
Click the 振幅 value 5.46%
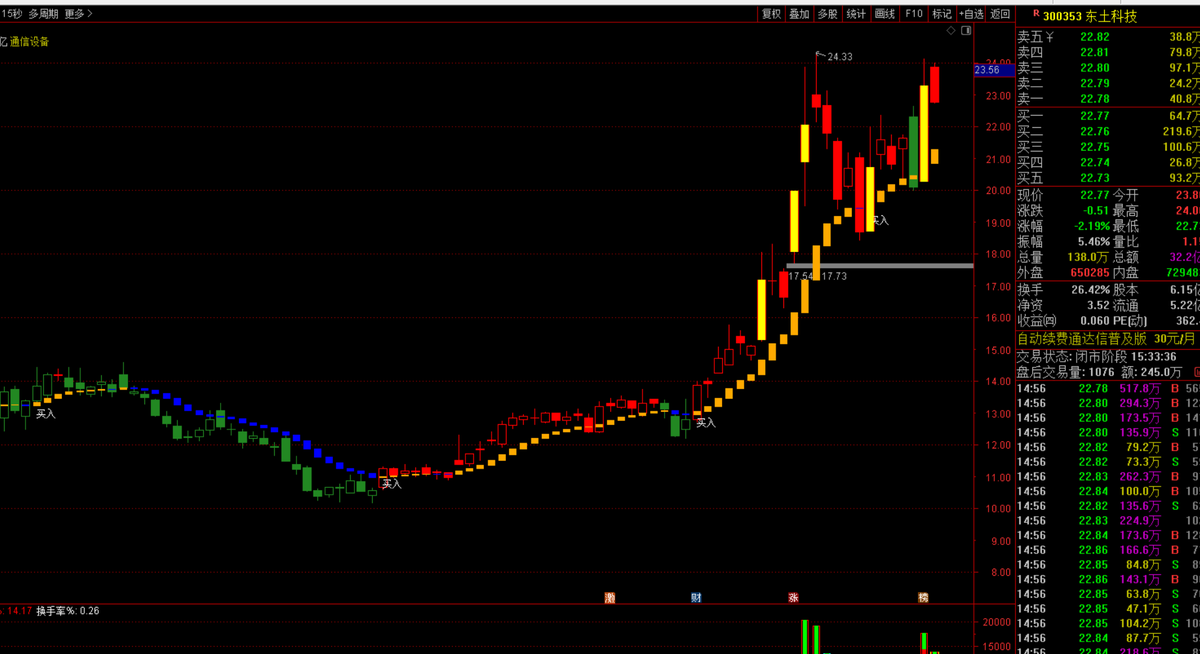click(x=1092, y=241)
